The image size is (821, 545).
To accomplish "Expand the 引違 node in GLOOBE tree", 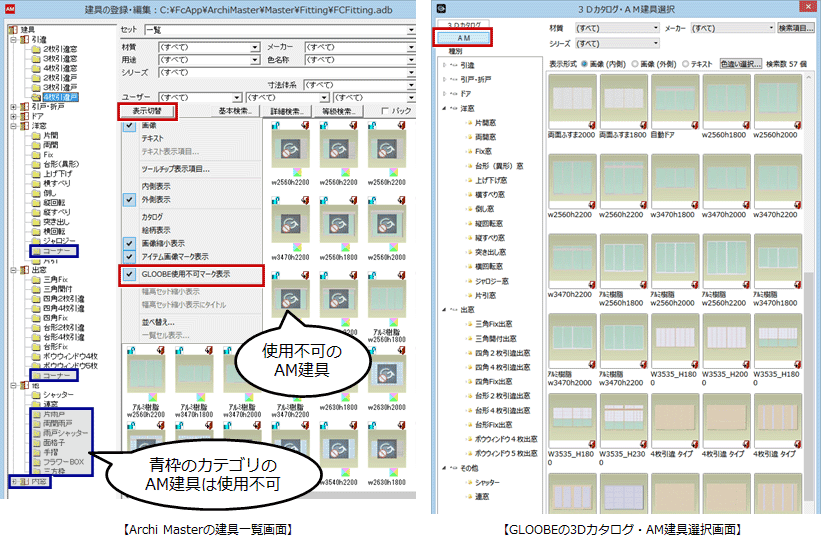I will [445, 65].
